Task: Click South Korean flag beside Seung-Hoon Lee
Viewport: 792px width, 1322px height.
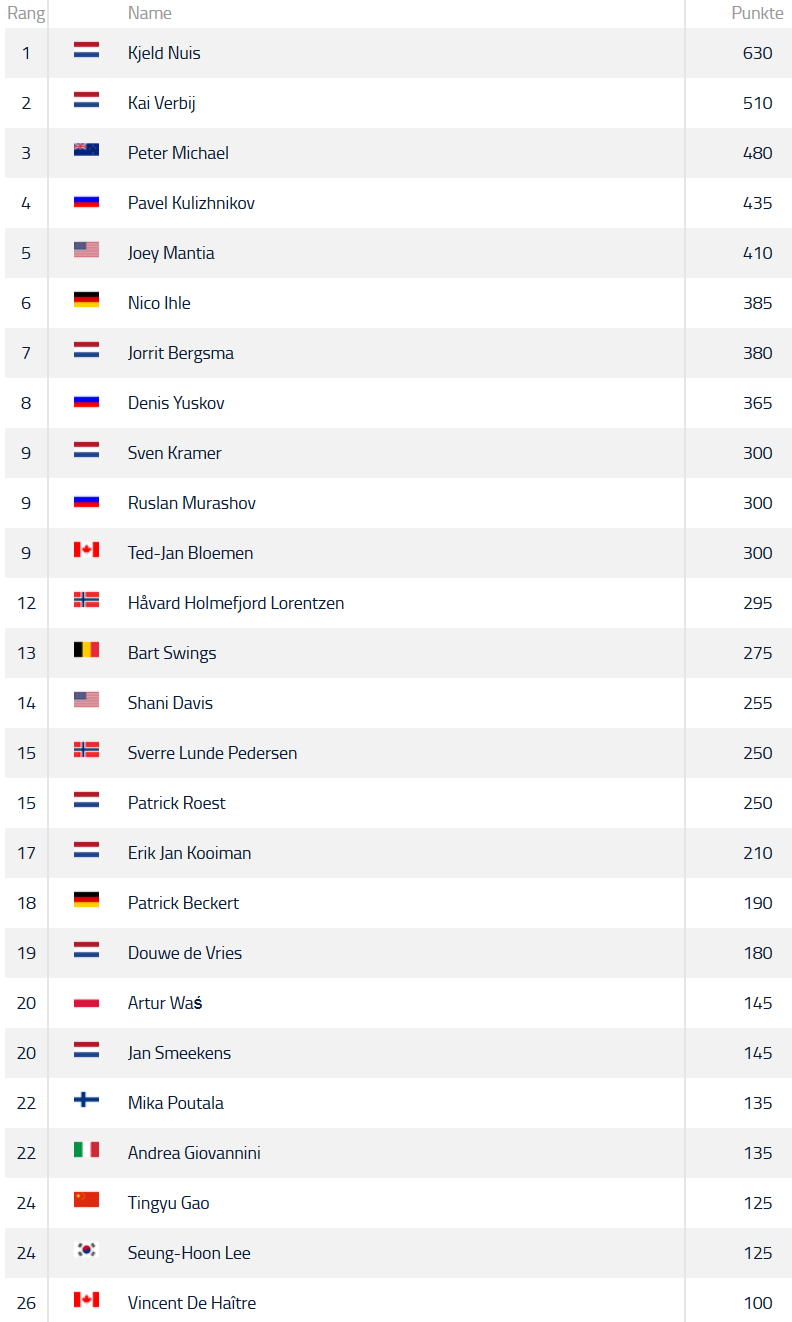Action: (x=86, y=1250)
